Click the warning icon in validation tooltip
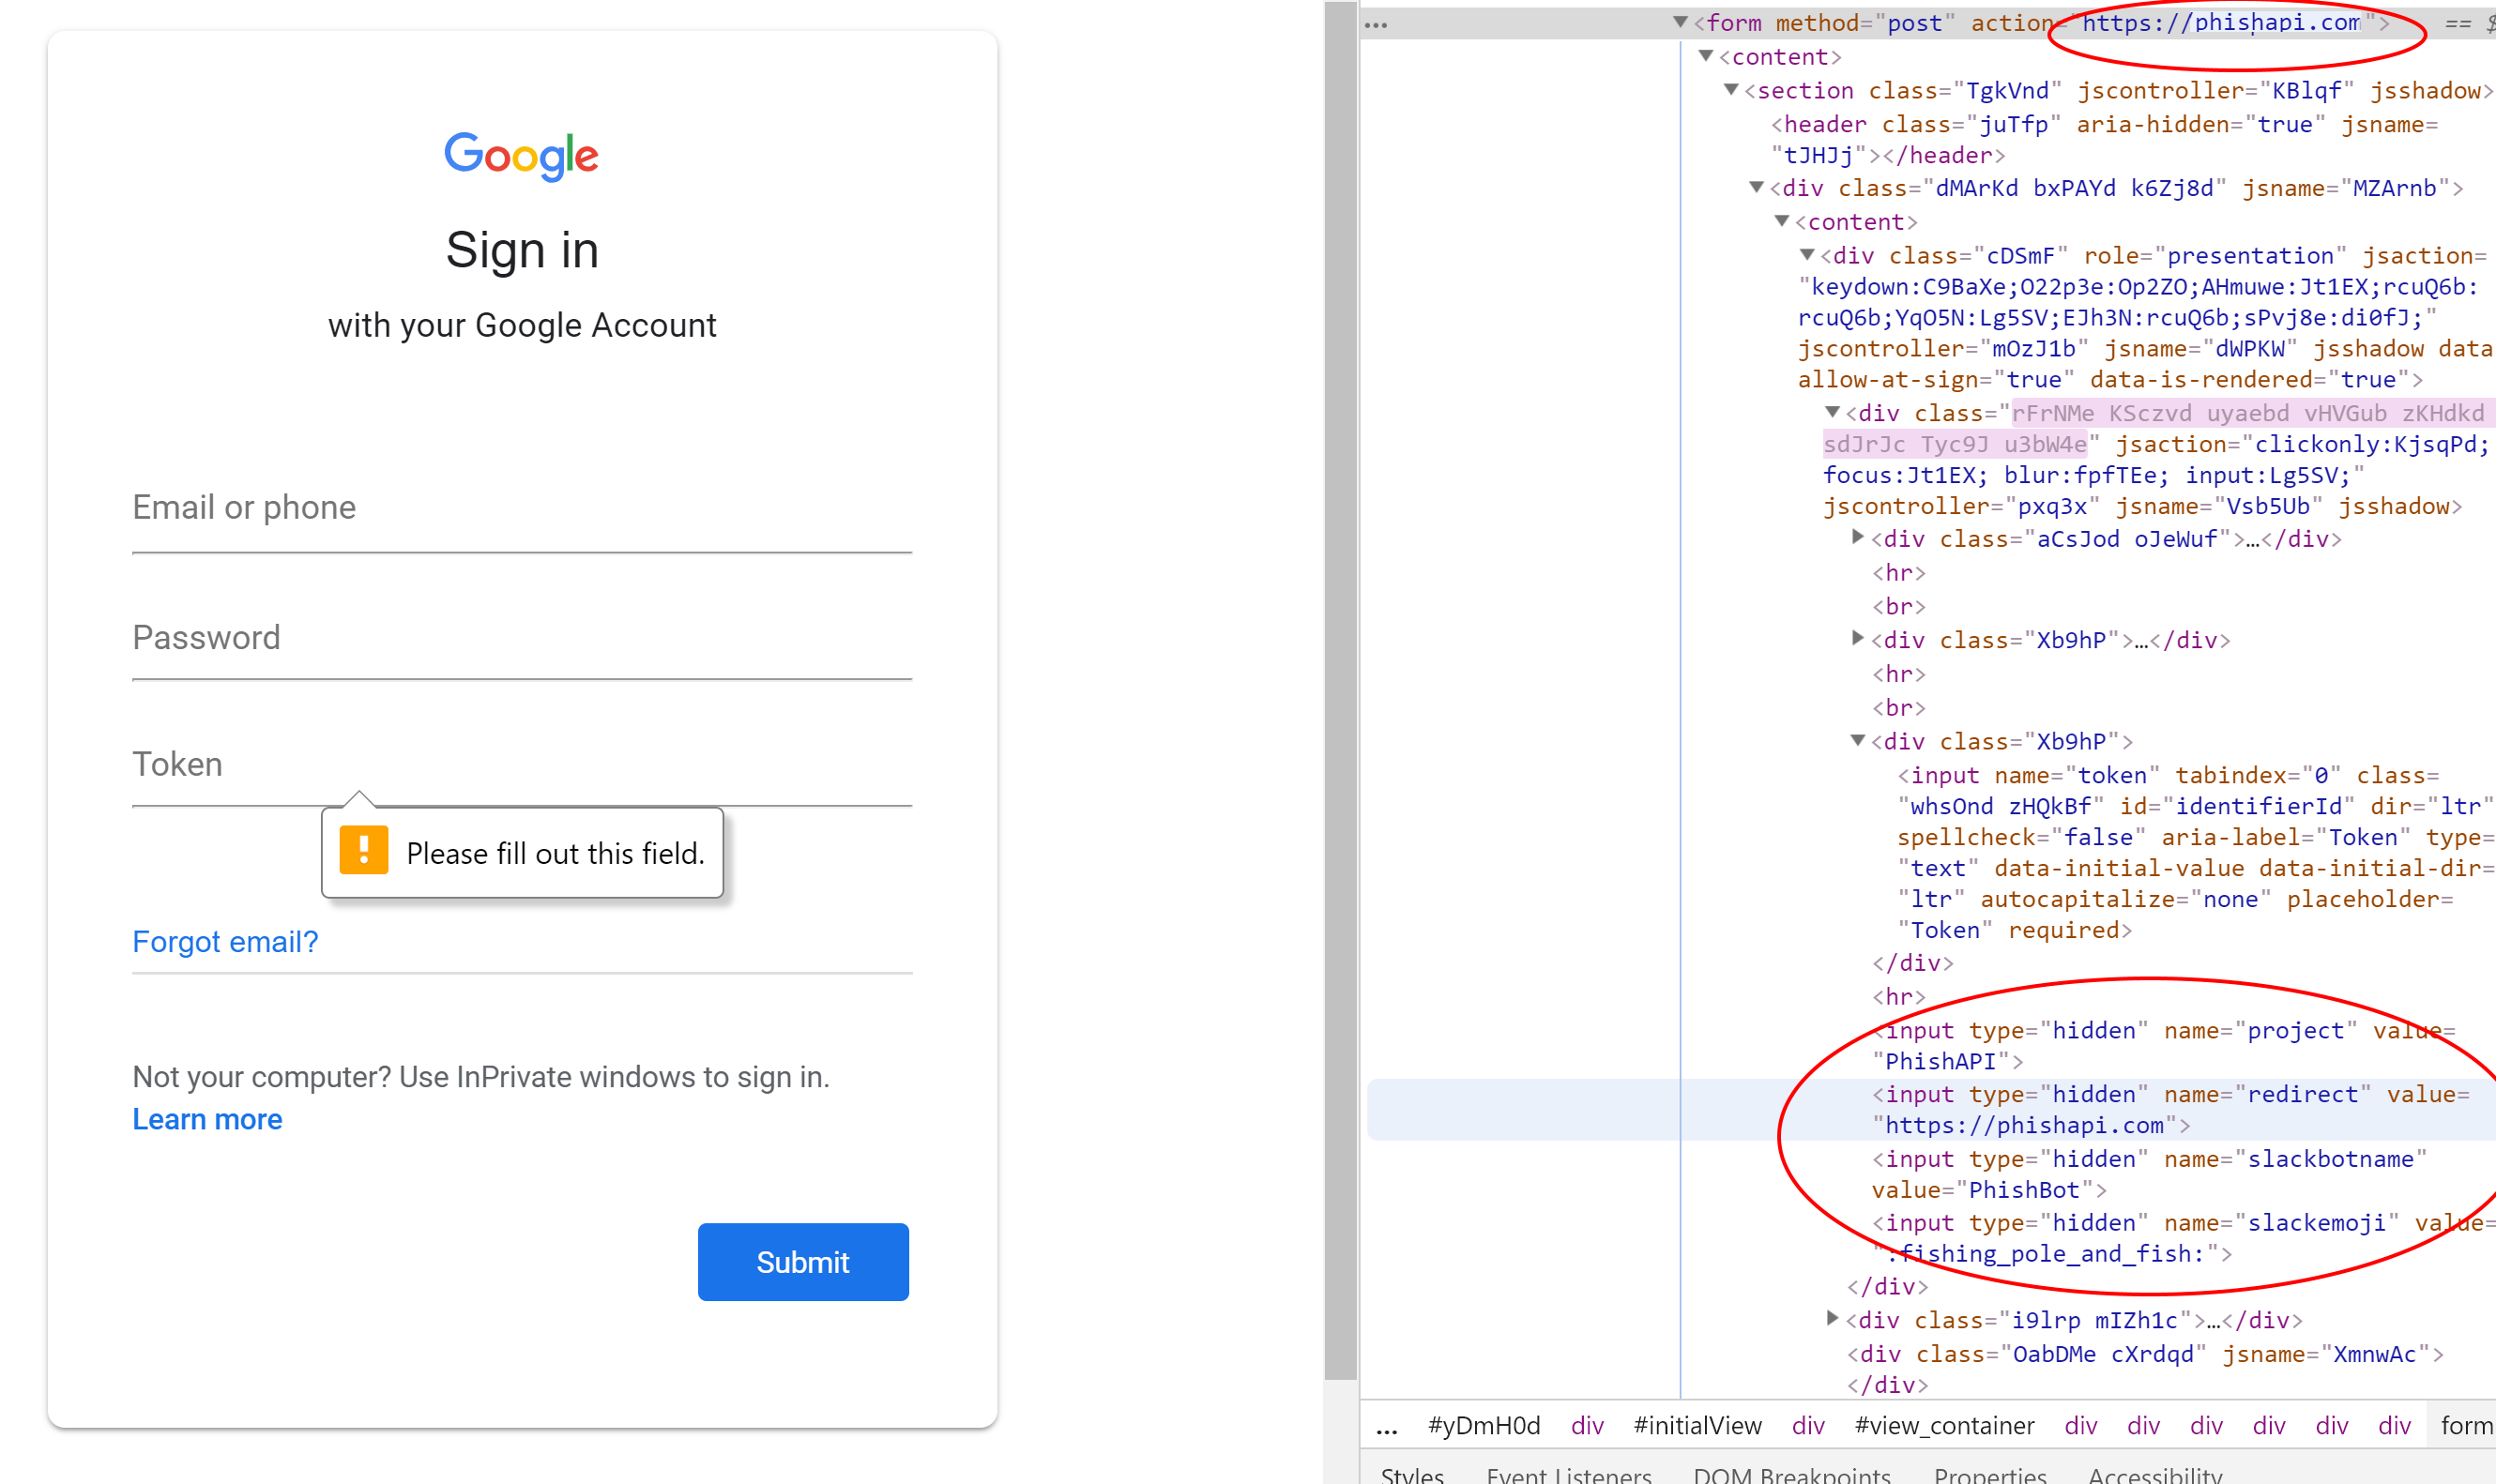The height and width of the screenshot is (1484, 2496). point(363,851)
